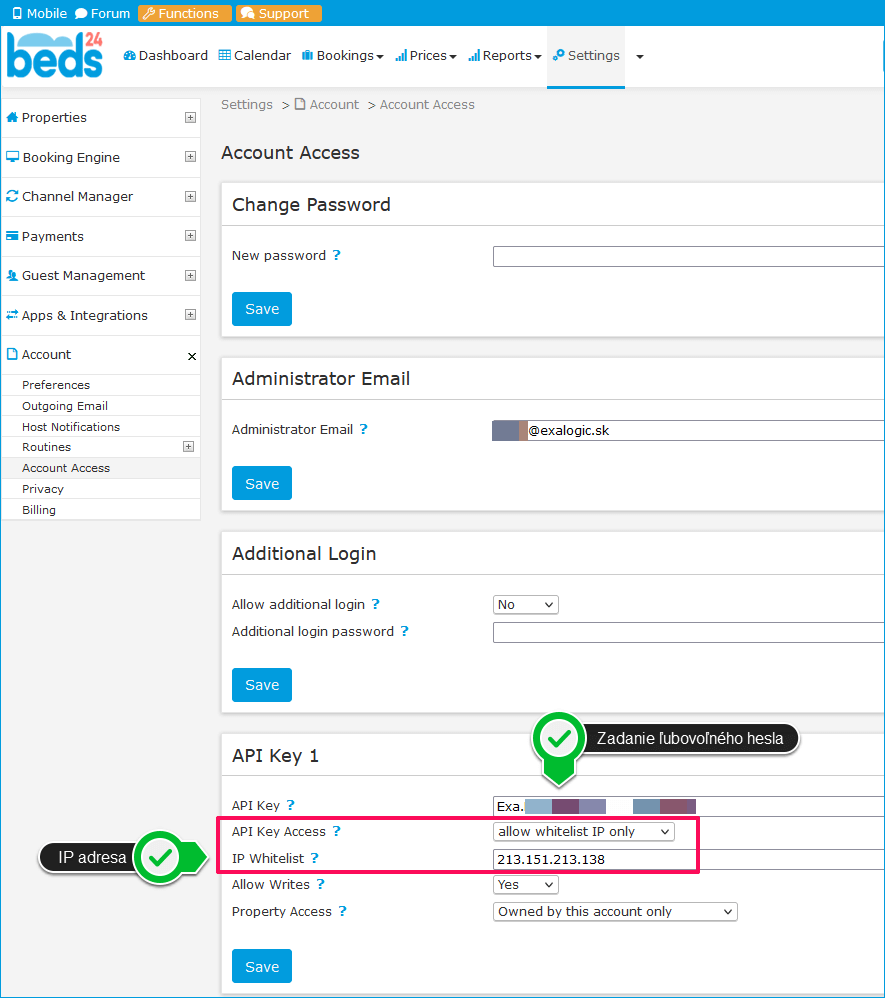Expand the Properties sidebar section
Image resolution: width=885 pixels, height=998 pixels.
[190, 118]
